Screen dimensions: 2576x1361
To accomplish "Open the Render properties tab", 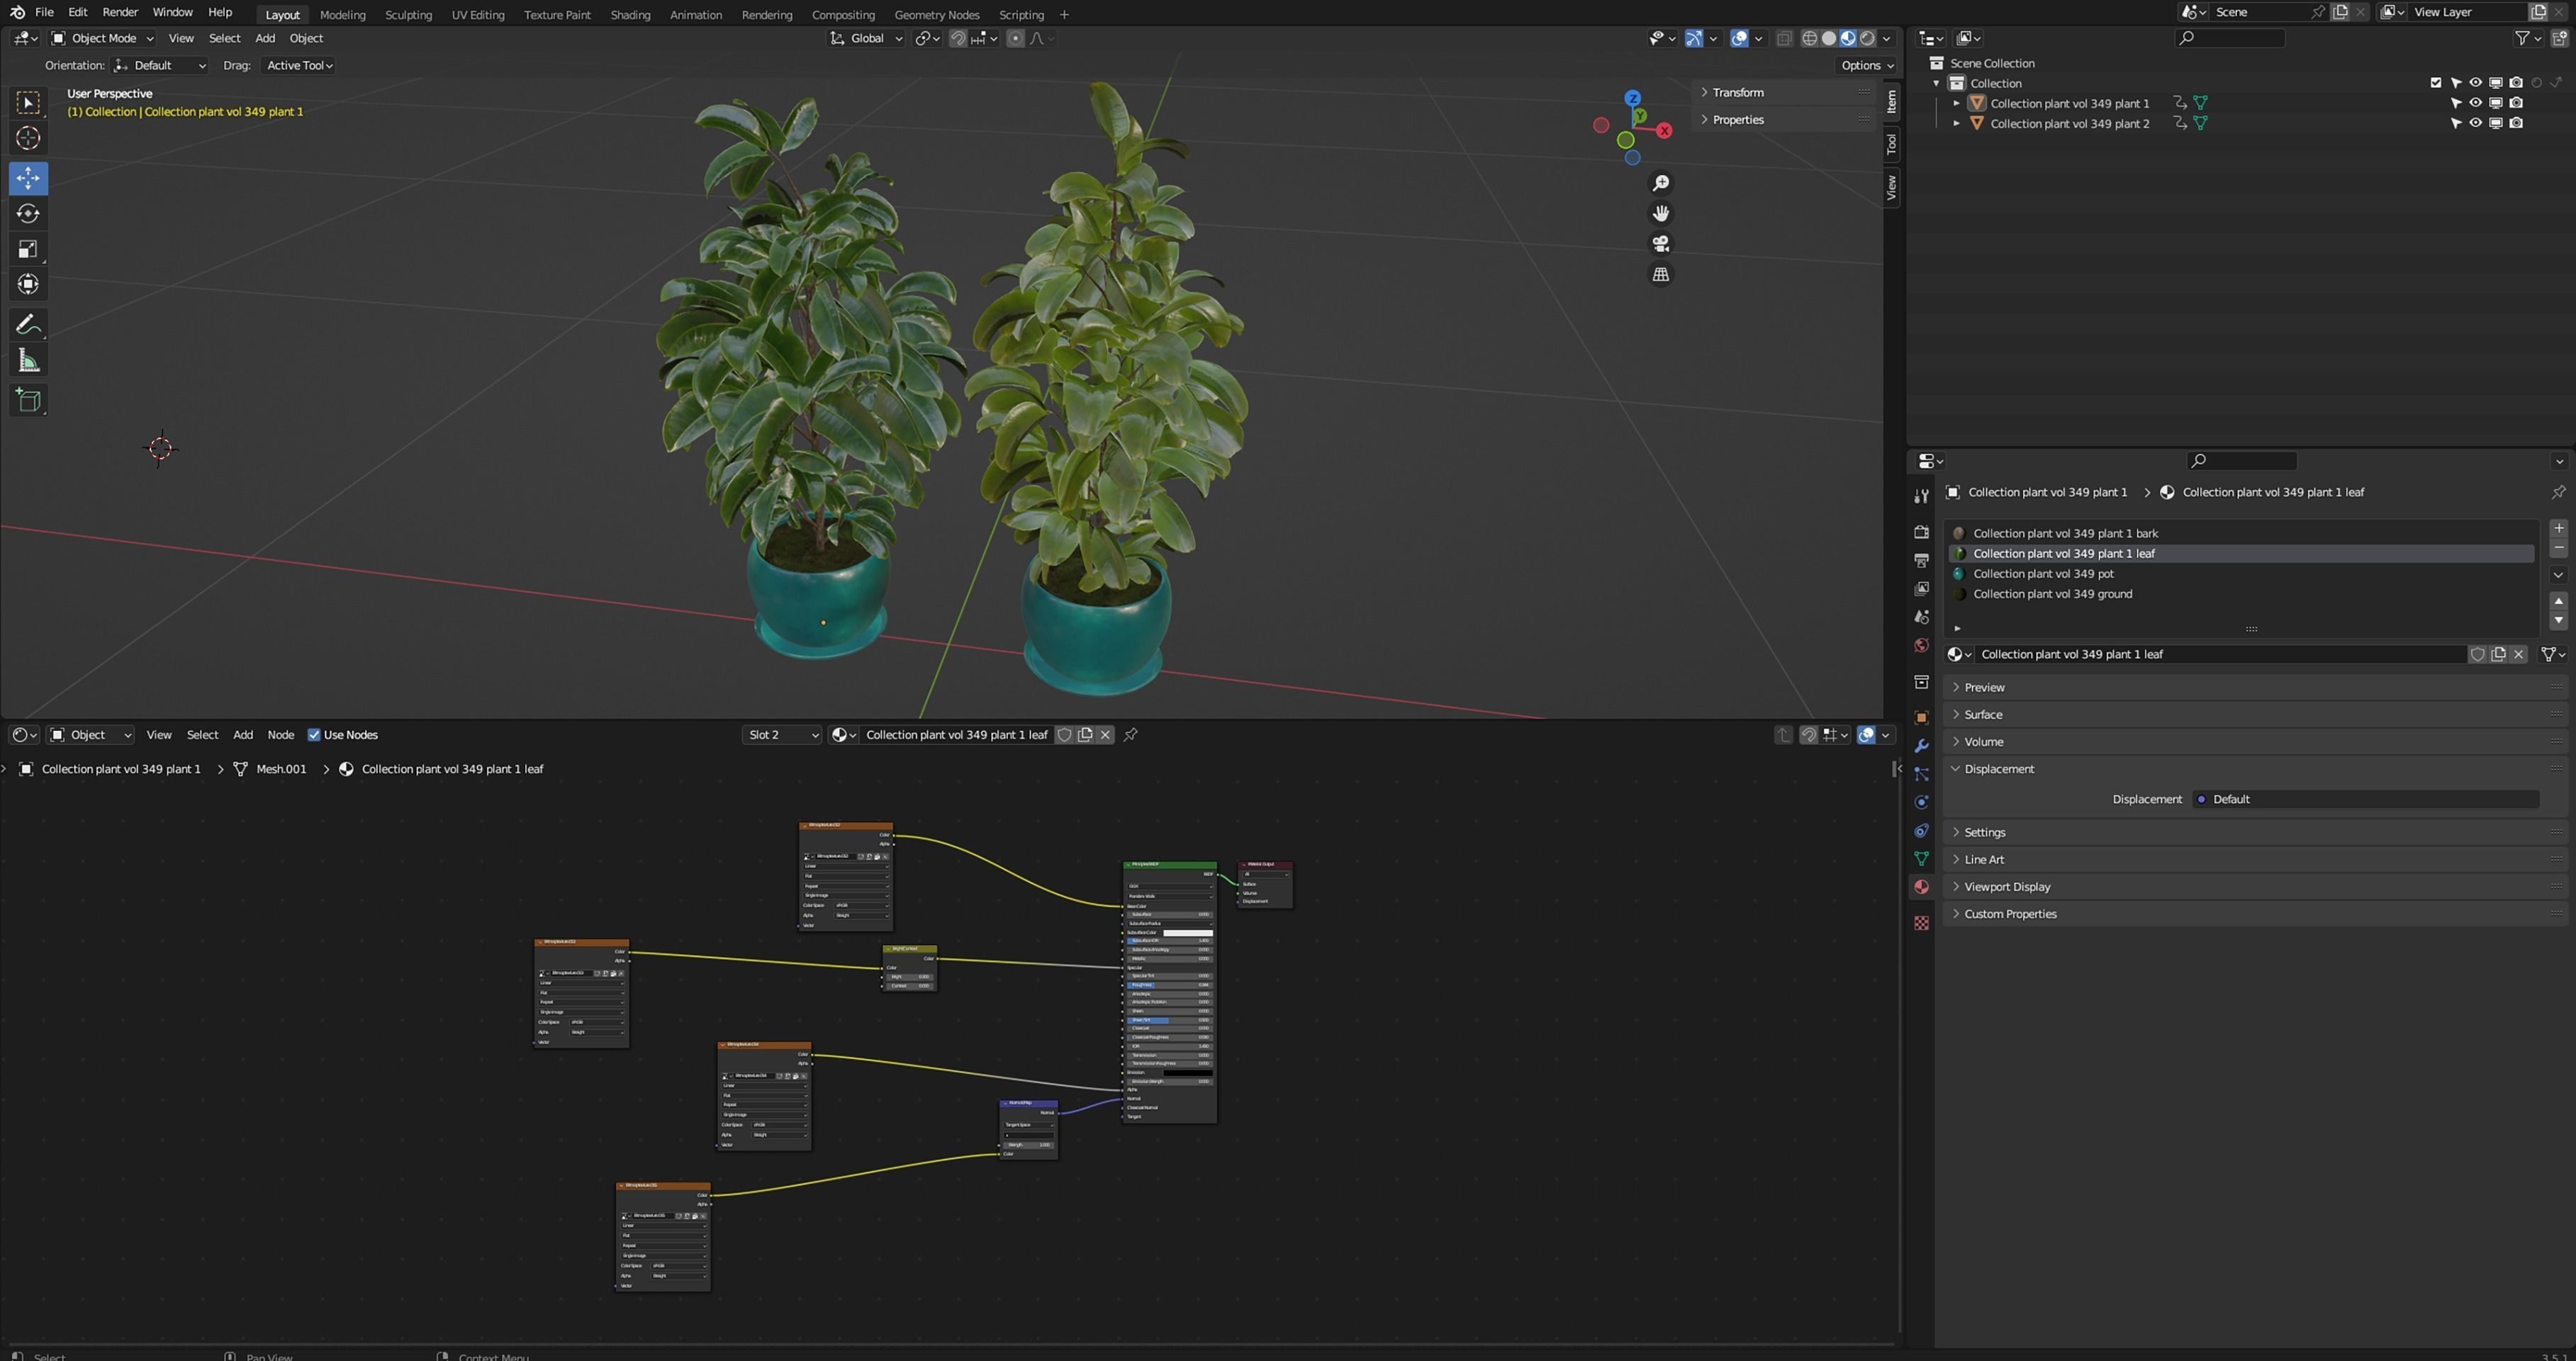I will tap(1921, 532).
